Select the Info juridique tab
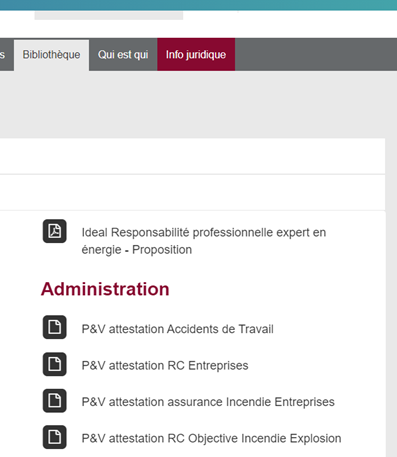The width and height of the screenshot is (397, 457). point(196,55)
